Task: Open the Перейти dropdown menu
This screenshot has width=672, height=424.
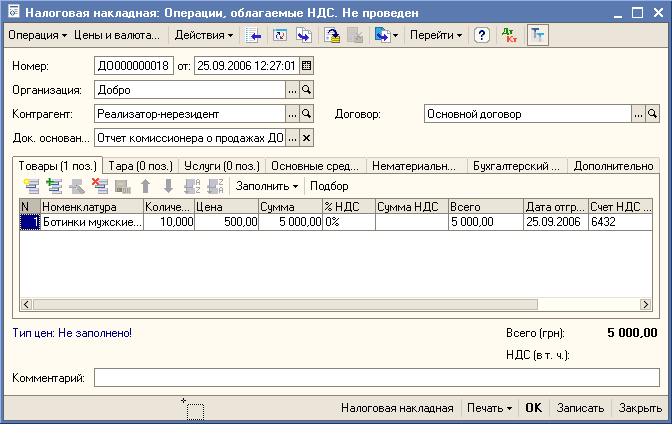Action: coord(436,35)
